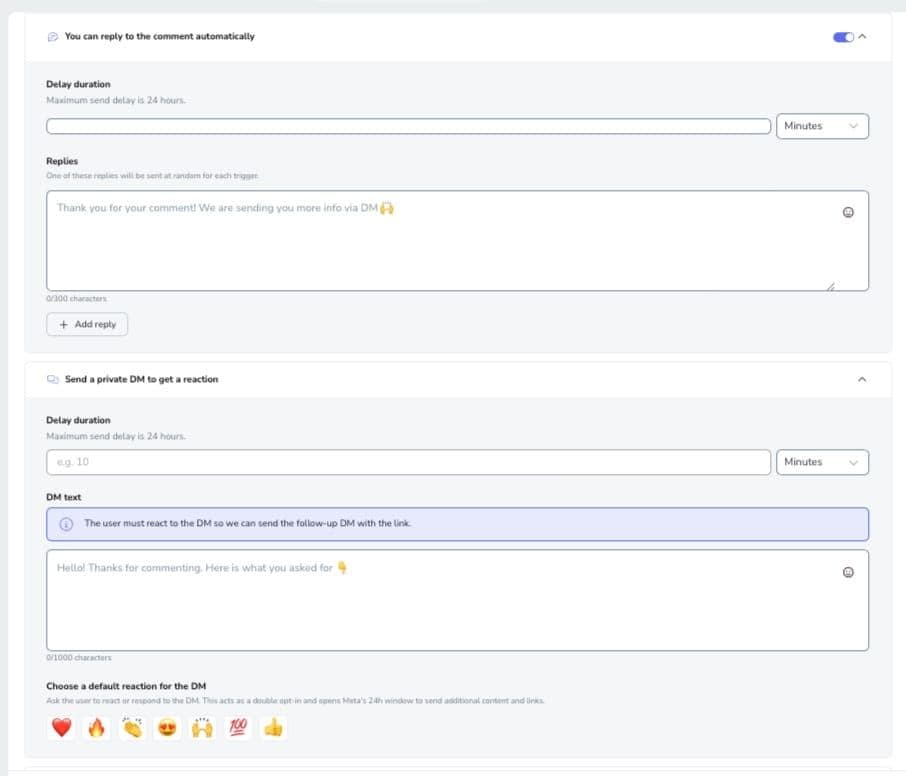
Task: Choose the clapping hands reaction
Action: (132, 727)
